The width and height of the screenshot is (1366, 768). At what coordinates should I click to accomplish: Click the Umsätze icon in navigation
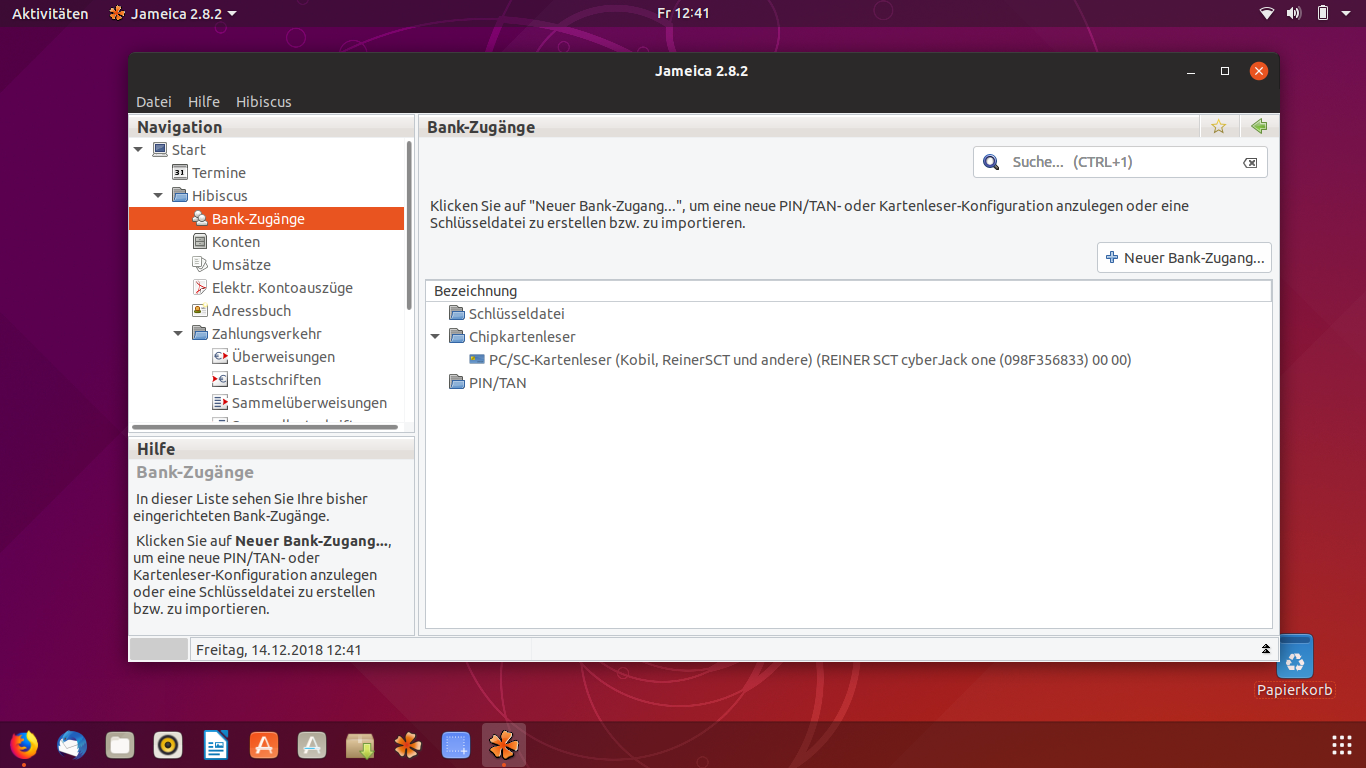pyautogui.click(x=200, y=265)
